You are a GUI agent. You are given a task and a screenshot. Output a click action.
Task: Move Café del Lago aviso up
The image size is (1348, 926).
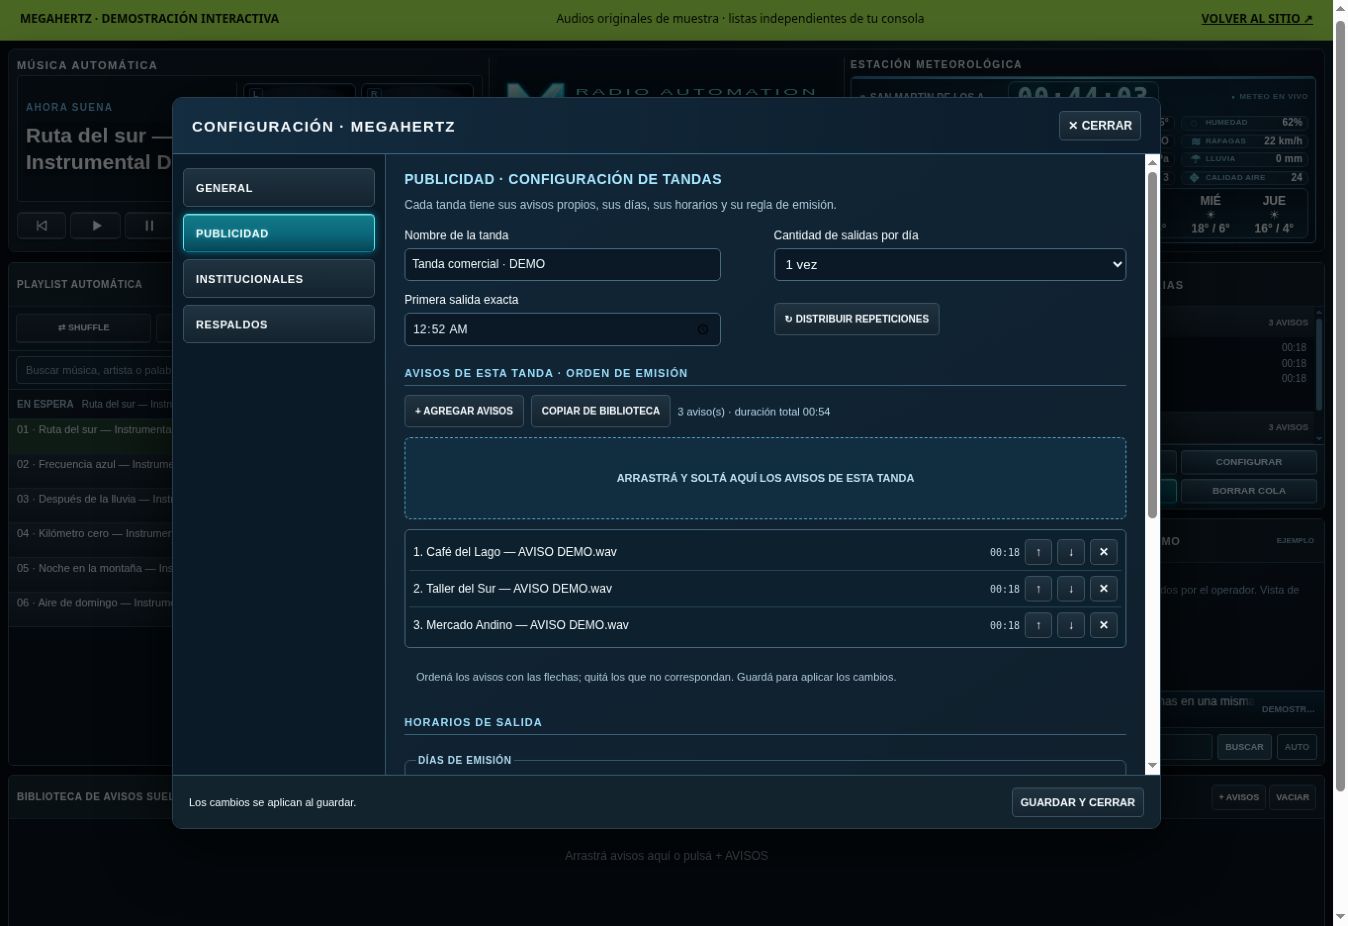(1038, 552)
